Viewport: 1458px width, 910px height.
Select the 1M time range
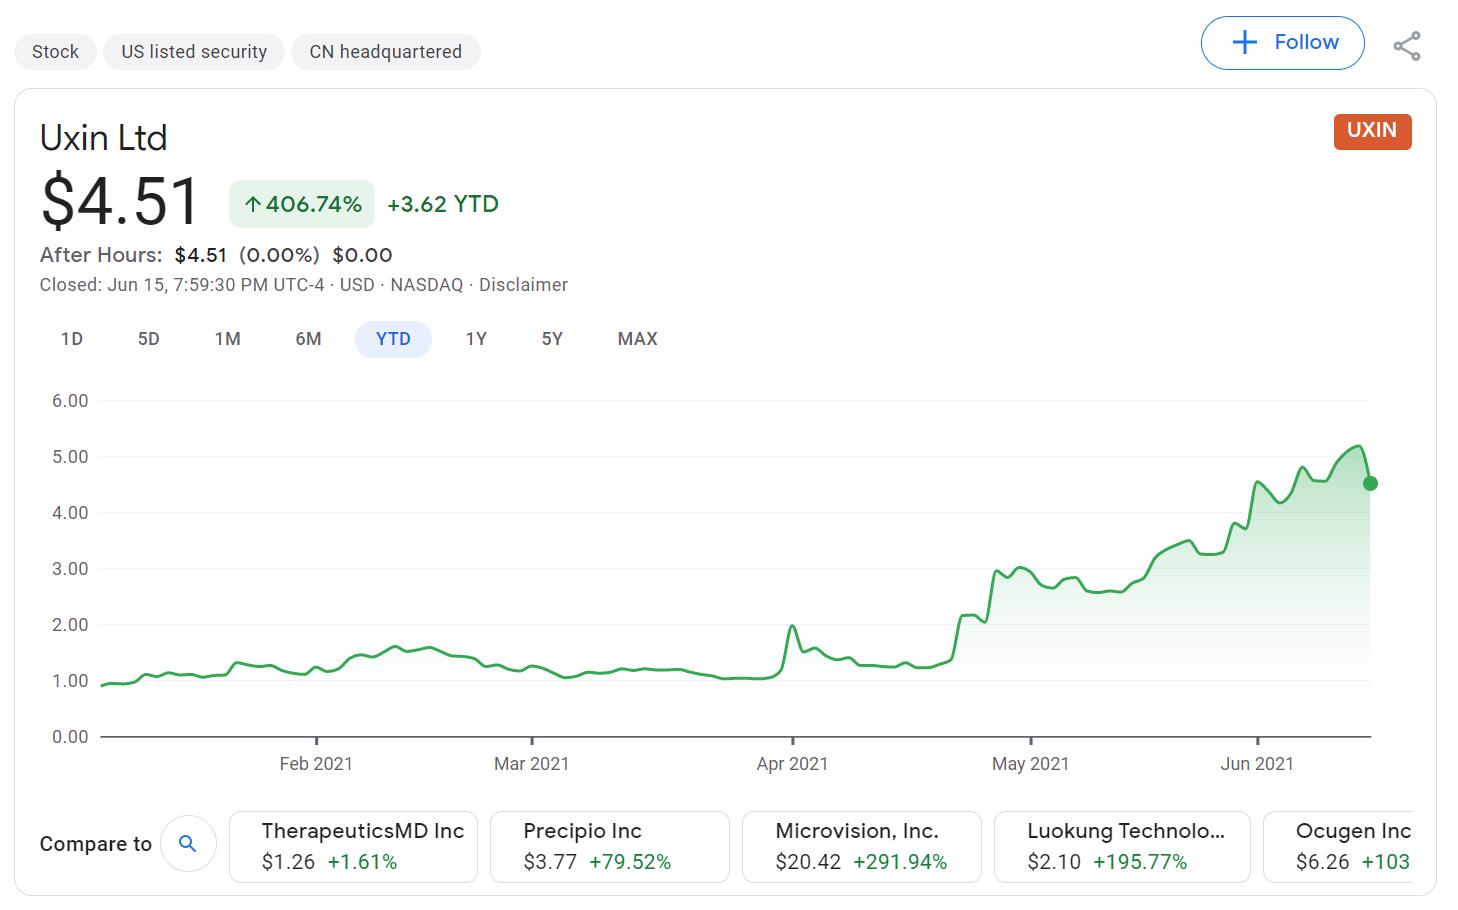pyautogui.click(x=228, y=339)
